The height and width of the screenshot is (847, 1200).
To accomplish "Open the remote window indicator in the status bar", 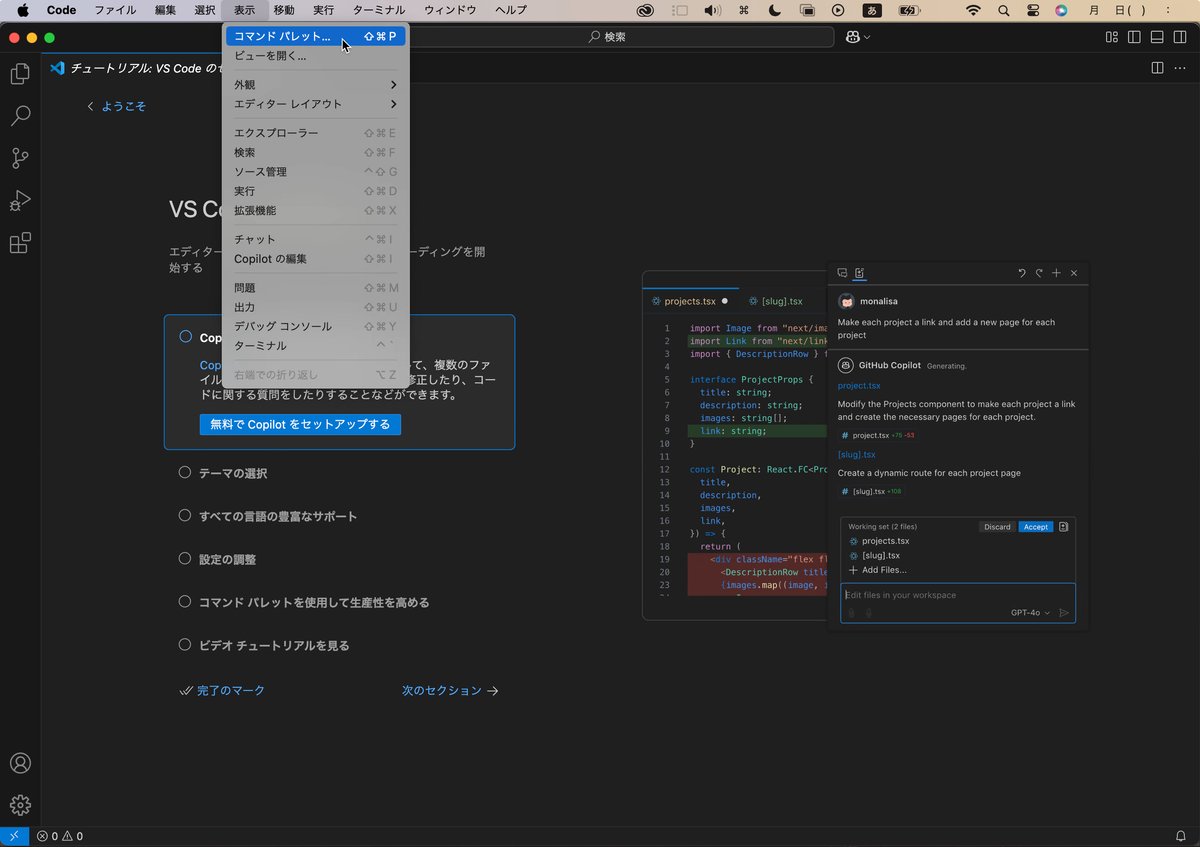I will (x=13, y=836).
